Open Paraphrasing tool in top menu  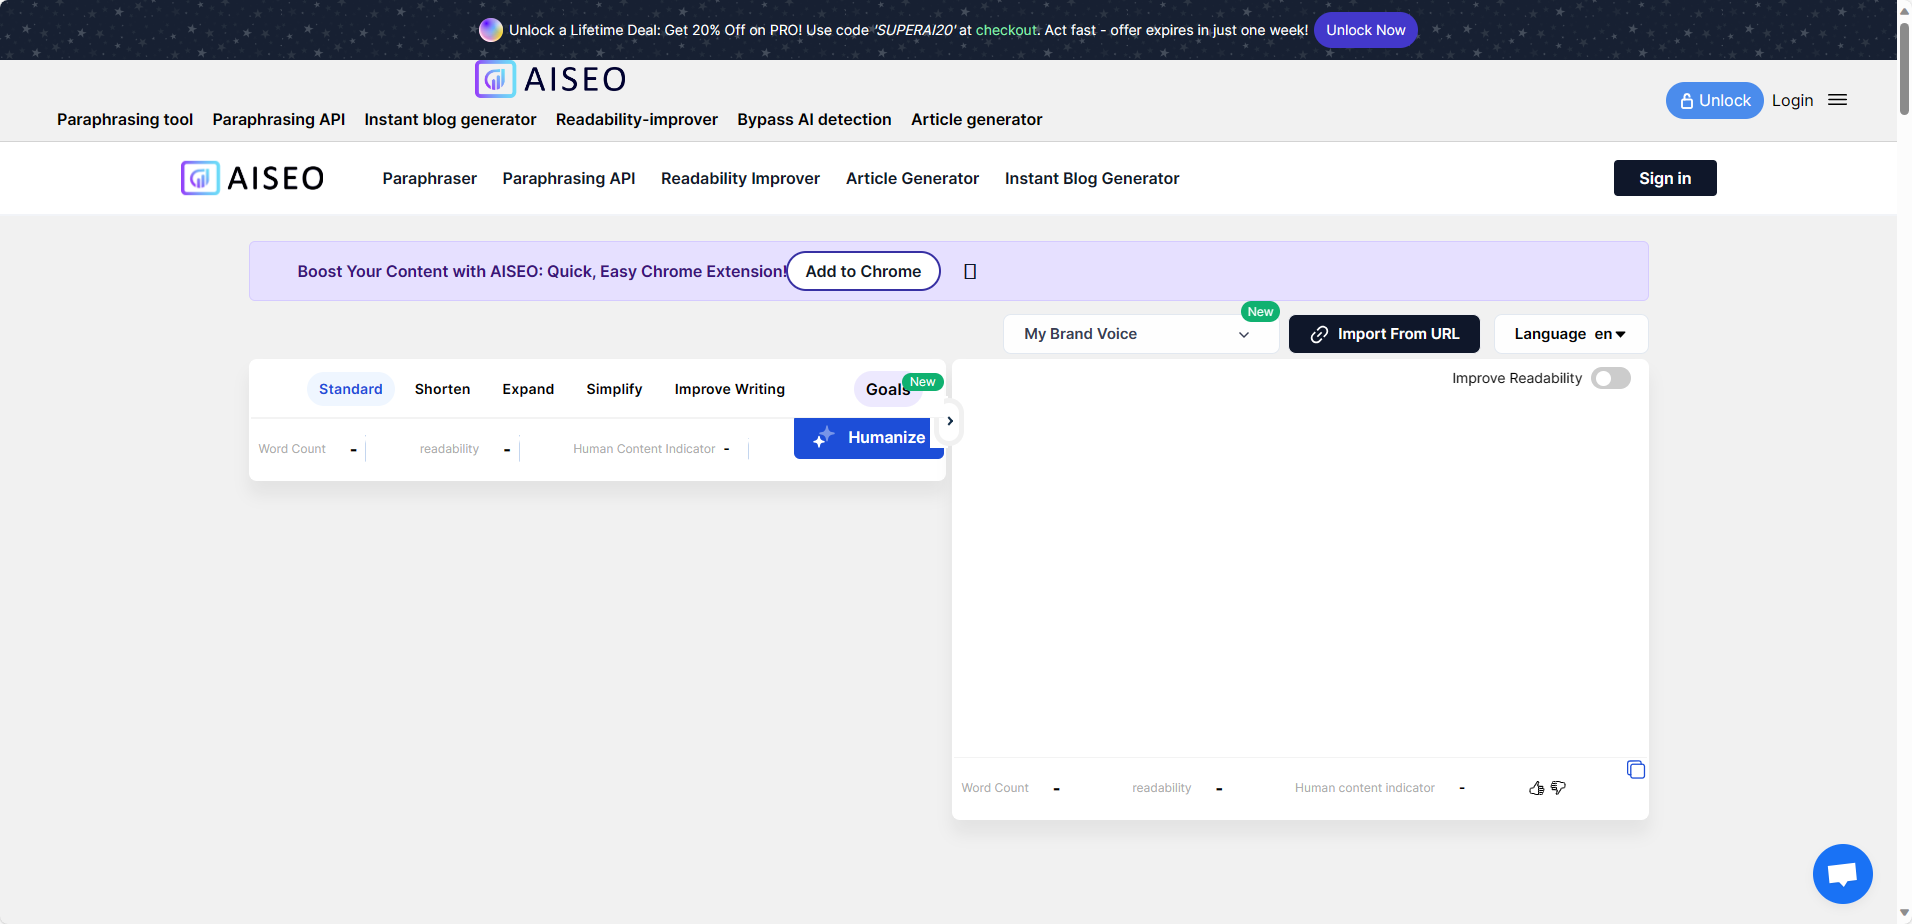pyautogui.click(x=125, y=119)
